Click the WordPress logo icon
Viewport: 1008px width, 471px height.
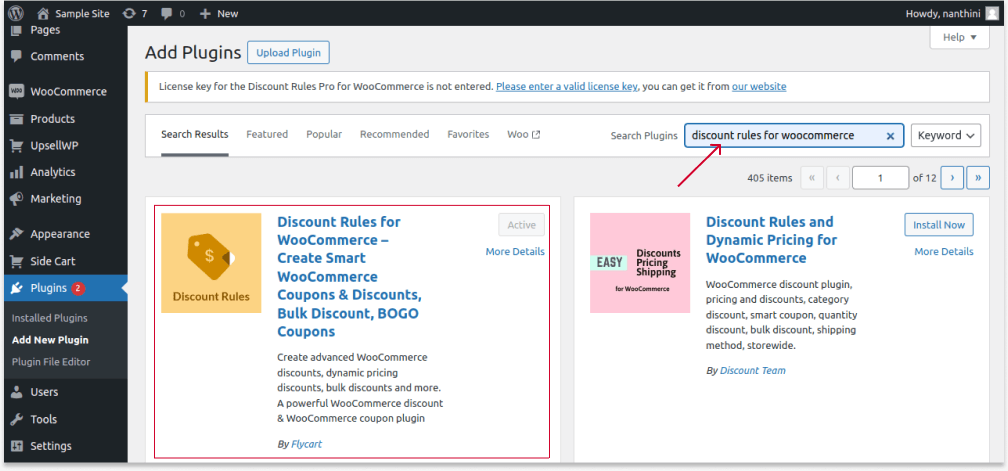click(16, 13)
